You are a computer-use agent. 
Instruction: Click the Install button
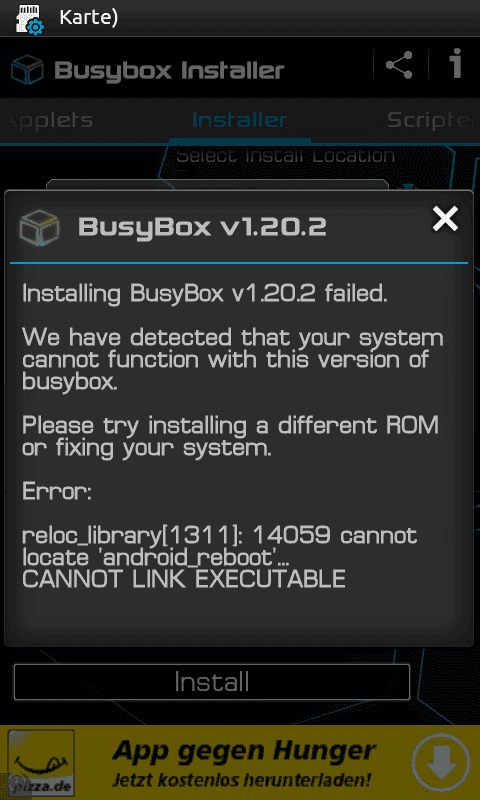click(x=212, y=682)
